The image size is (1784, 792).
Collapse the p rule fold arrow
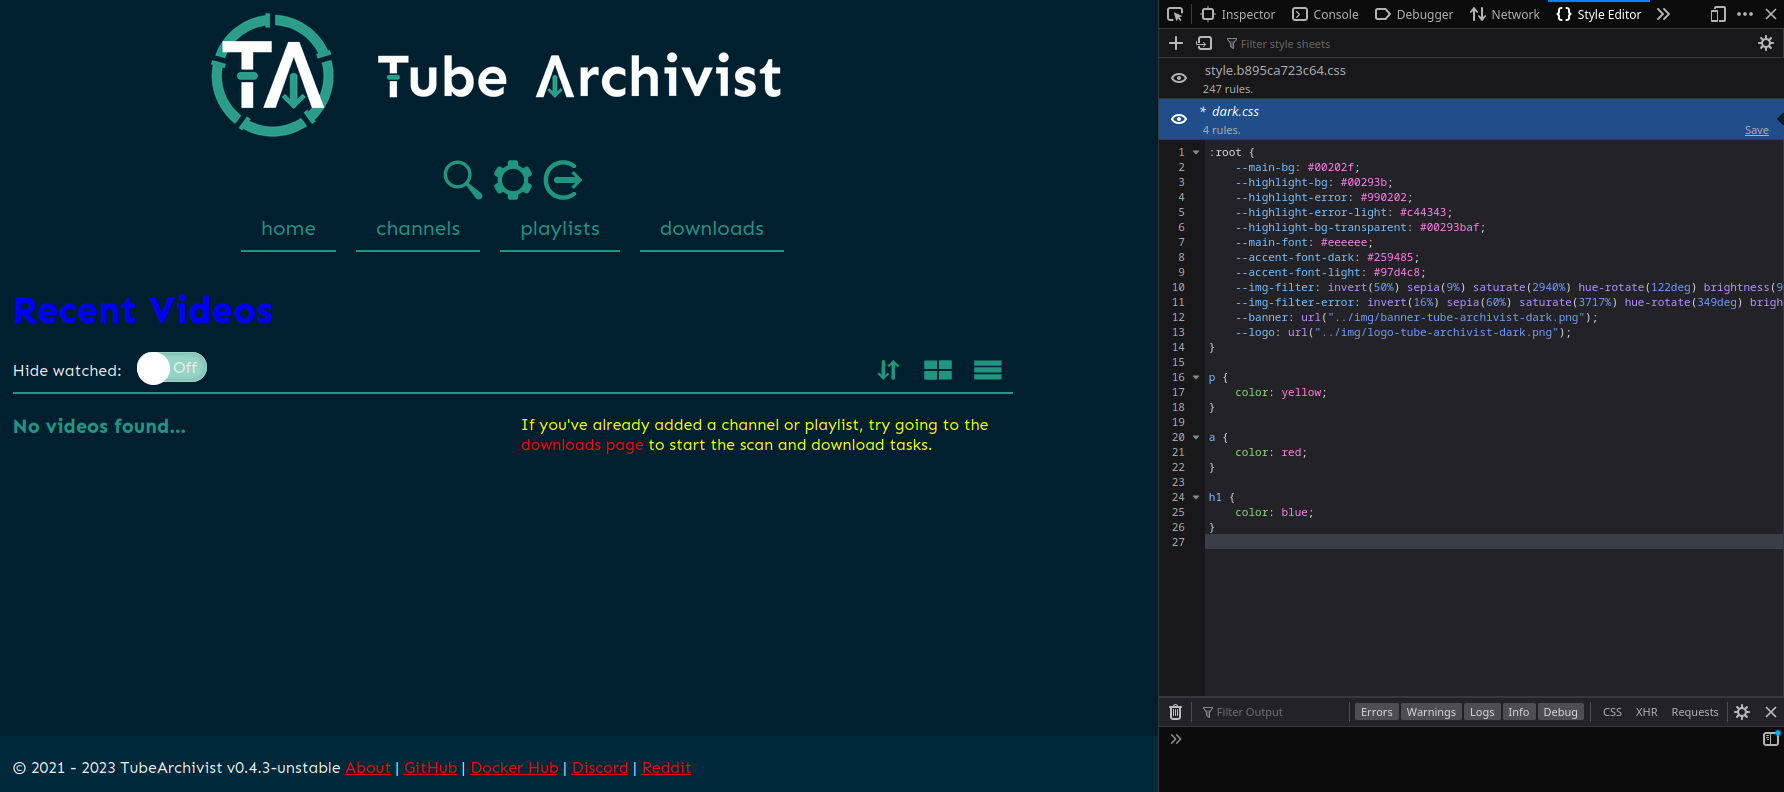click(x=1196, y=378)
